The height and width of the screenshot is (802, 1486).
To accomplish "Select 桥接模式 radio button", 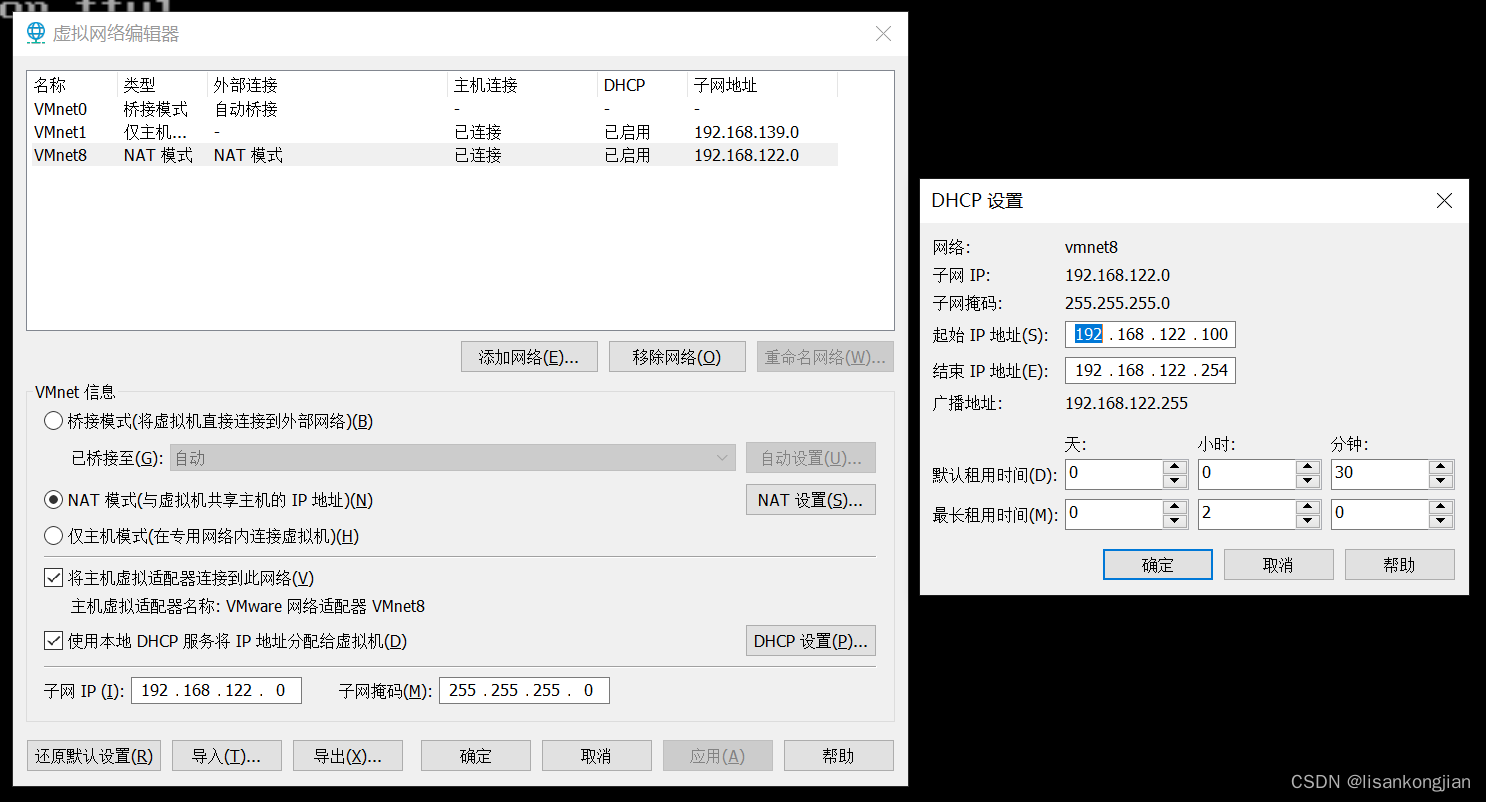I will coord(53,421).
